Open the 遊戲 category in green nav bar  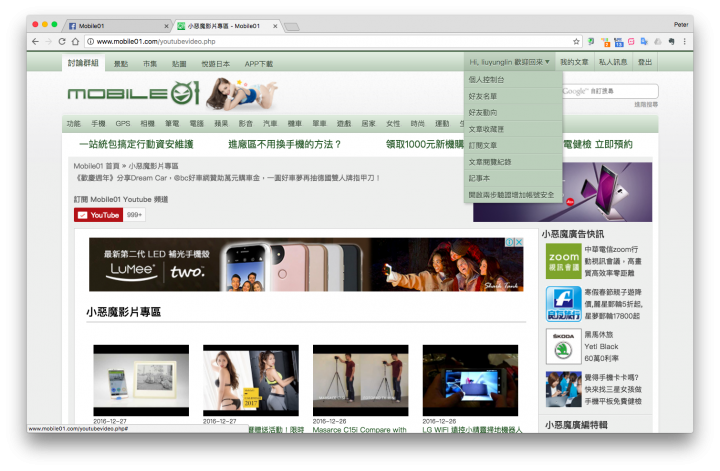click(x=343, y=123)
